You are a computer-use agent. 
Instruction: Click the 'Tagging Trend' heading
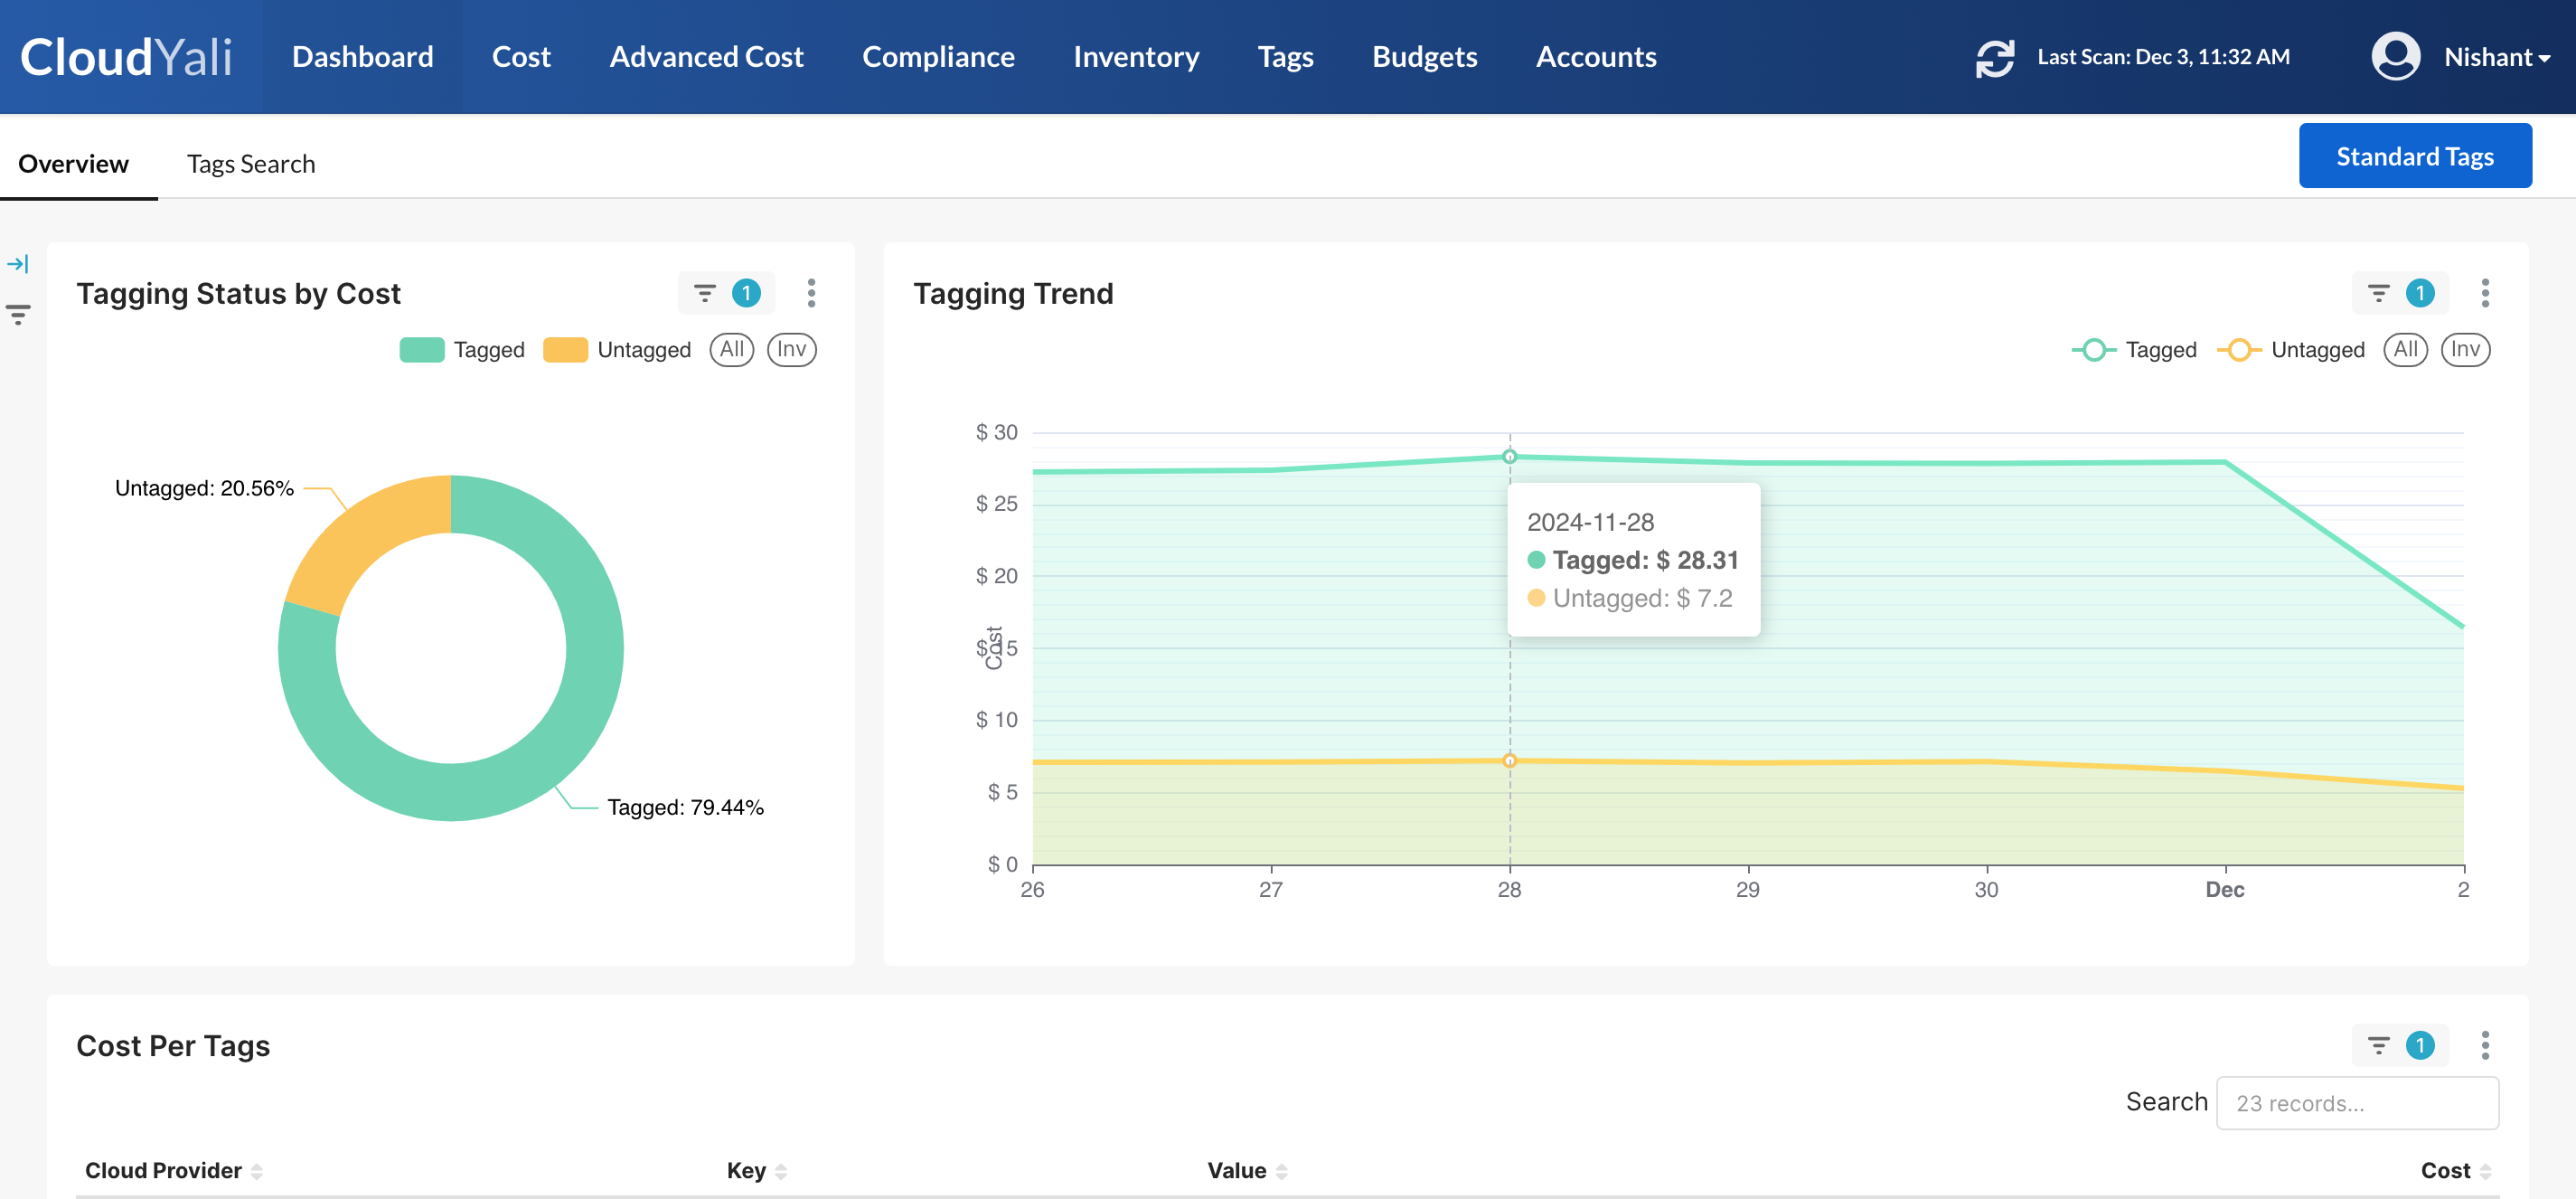click(1012, 294)
